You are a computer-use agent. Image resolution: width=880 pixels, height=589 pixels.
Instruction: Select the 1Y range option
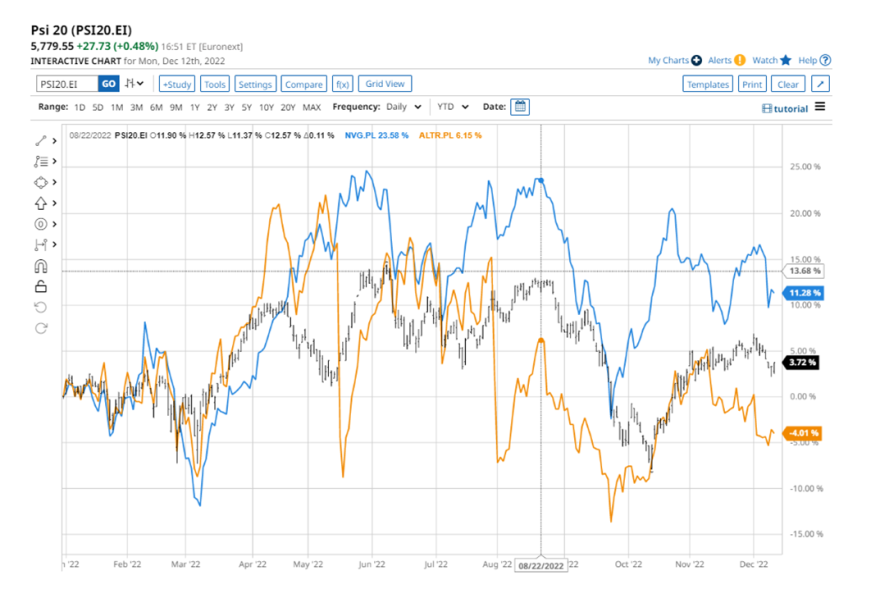click(x=195, y=107)
